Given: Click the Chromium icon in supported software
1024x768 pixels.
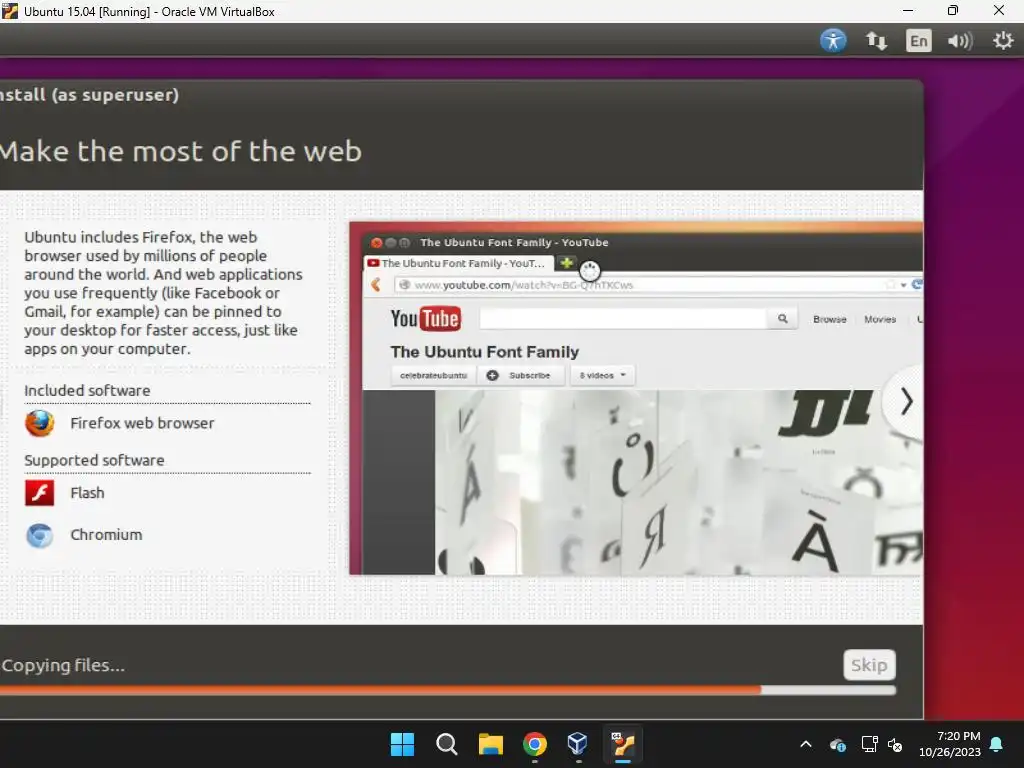Looking at the screenshot, I should click(39, 536).
